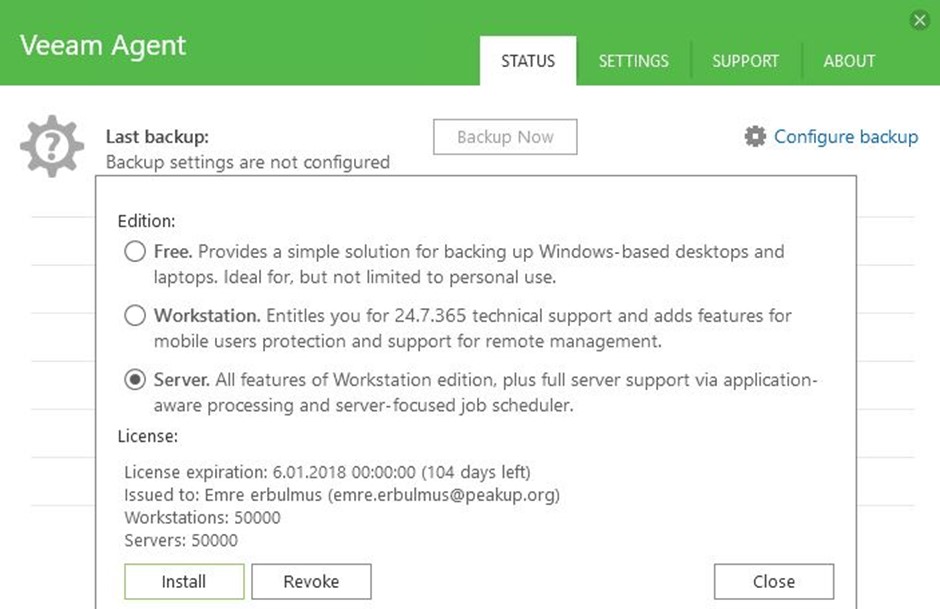Click the License expiration line
This screenshot has height=609, width=940.
pos(327,472)
